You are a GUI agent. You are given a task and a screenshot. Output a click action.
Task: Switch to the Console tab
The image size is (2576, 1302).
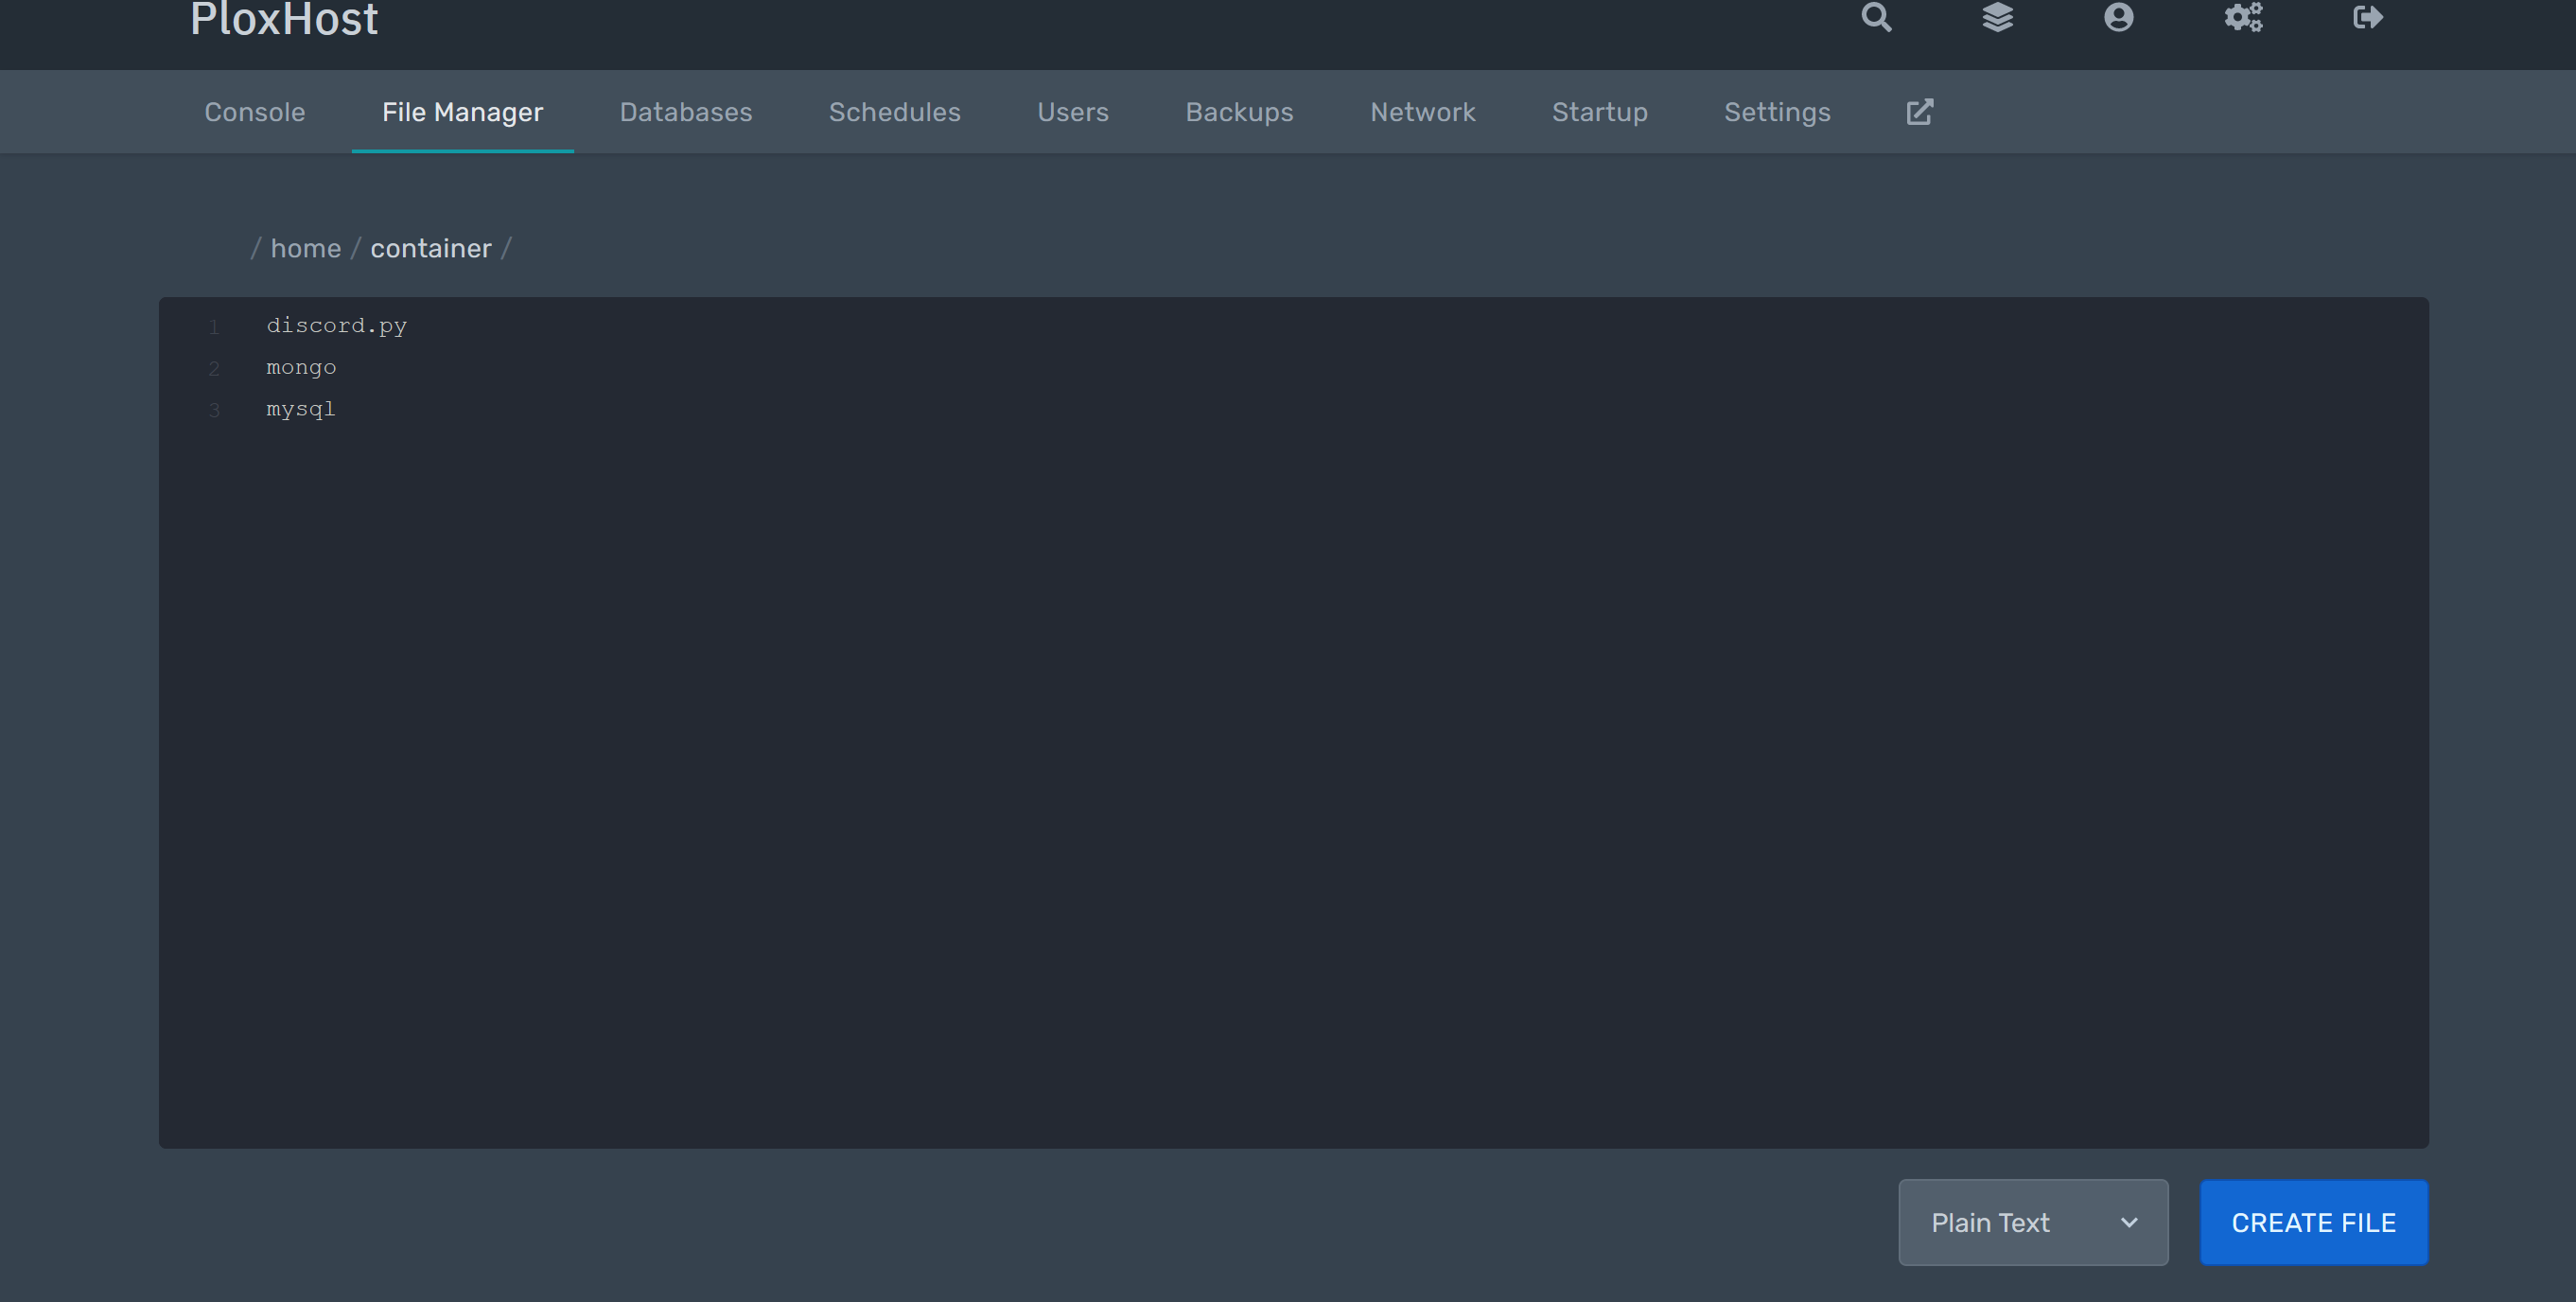(x=254, y=112)
